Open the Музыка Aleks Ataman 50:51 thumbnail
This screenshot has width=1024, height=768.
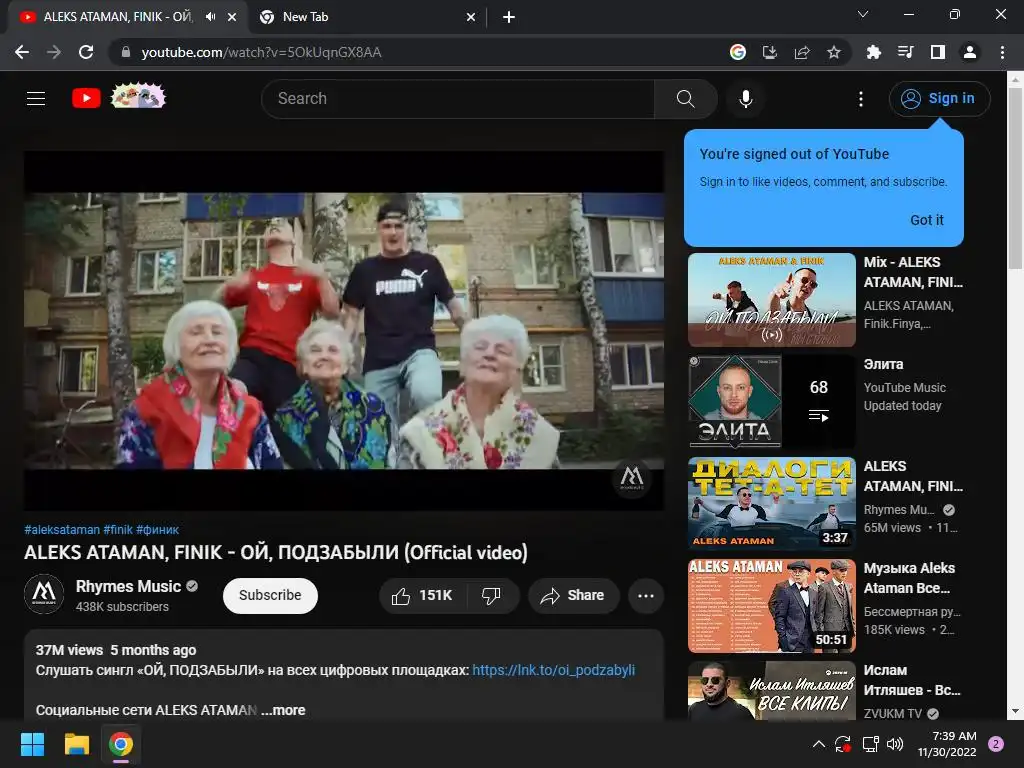pos(771,605)
